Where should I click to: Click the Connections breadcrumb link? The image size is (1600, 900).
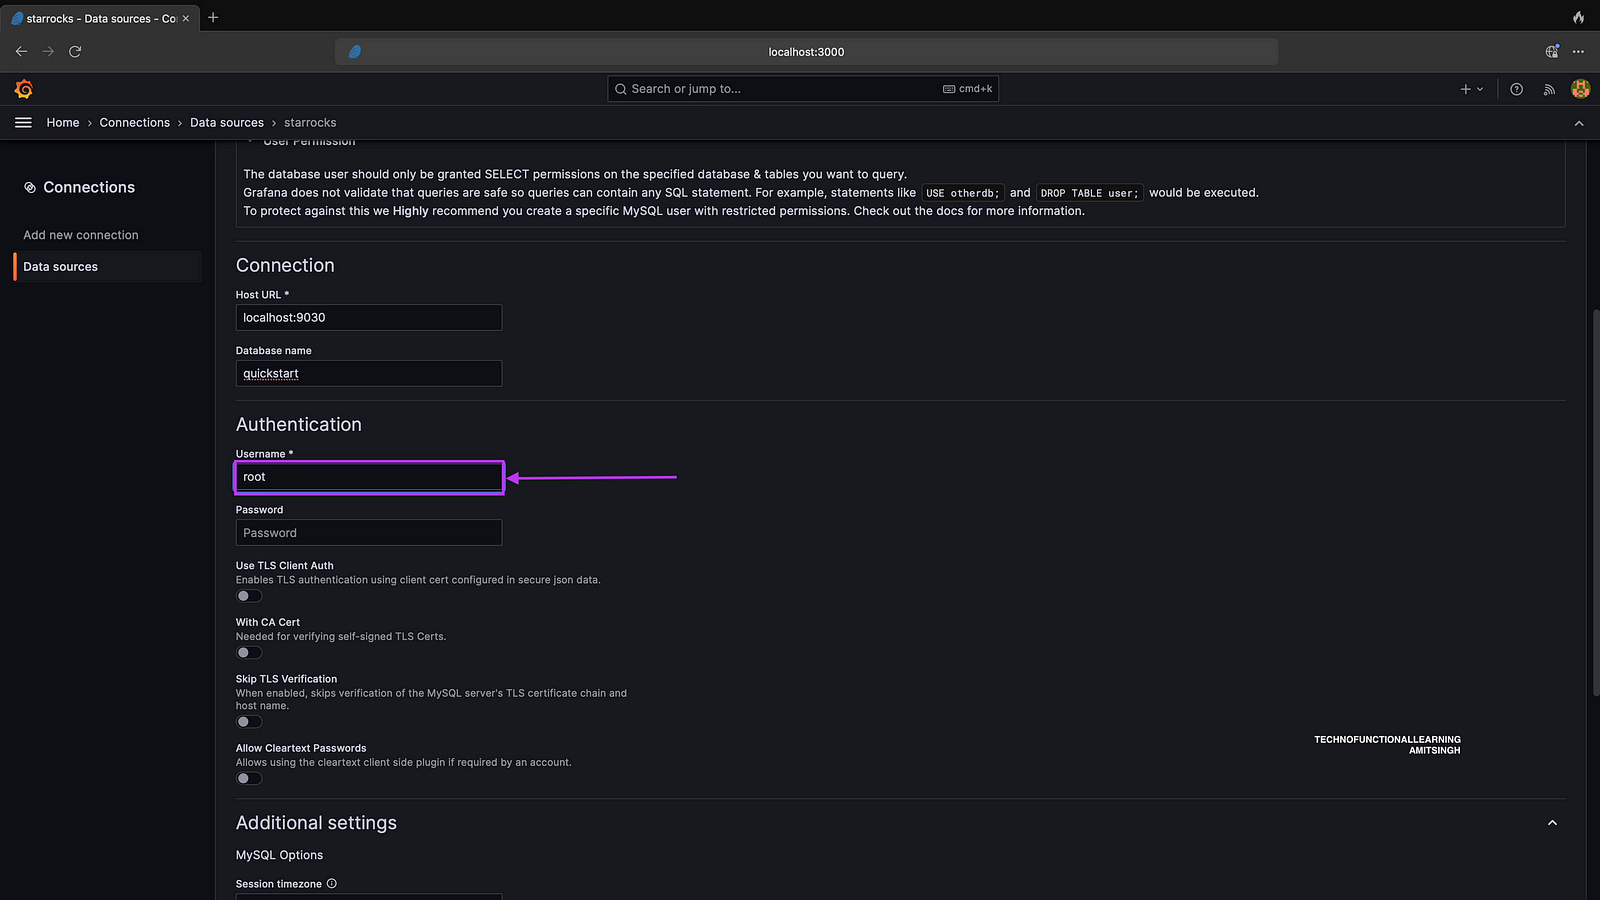[135, 123]
